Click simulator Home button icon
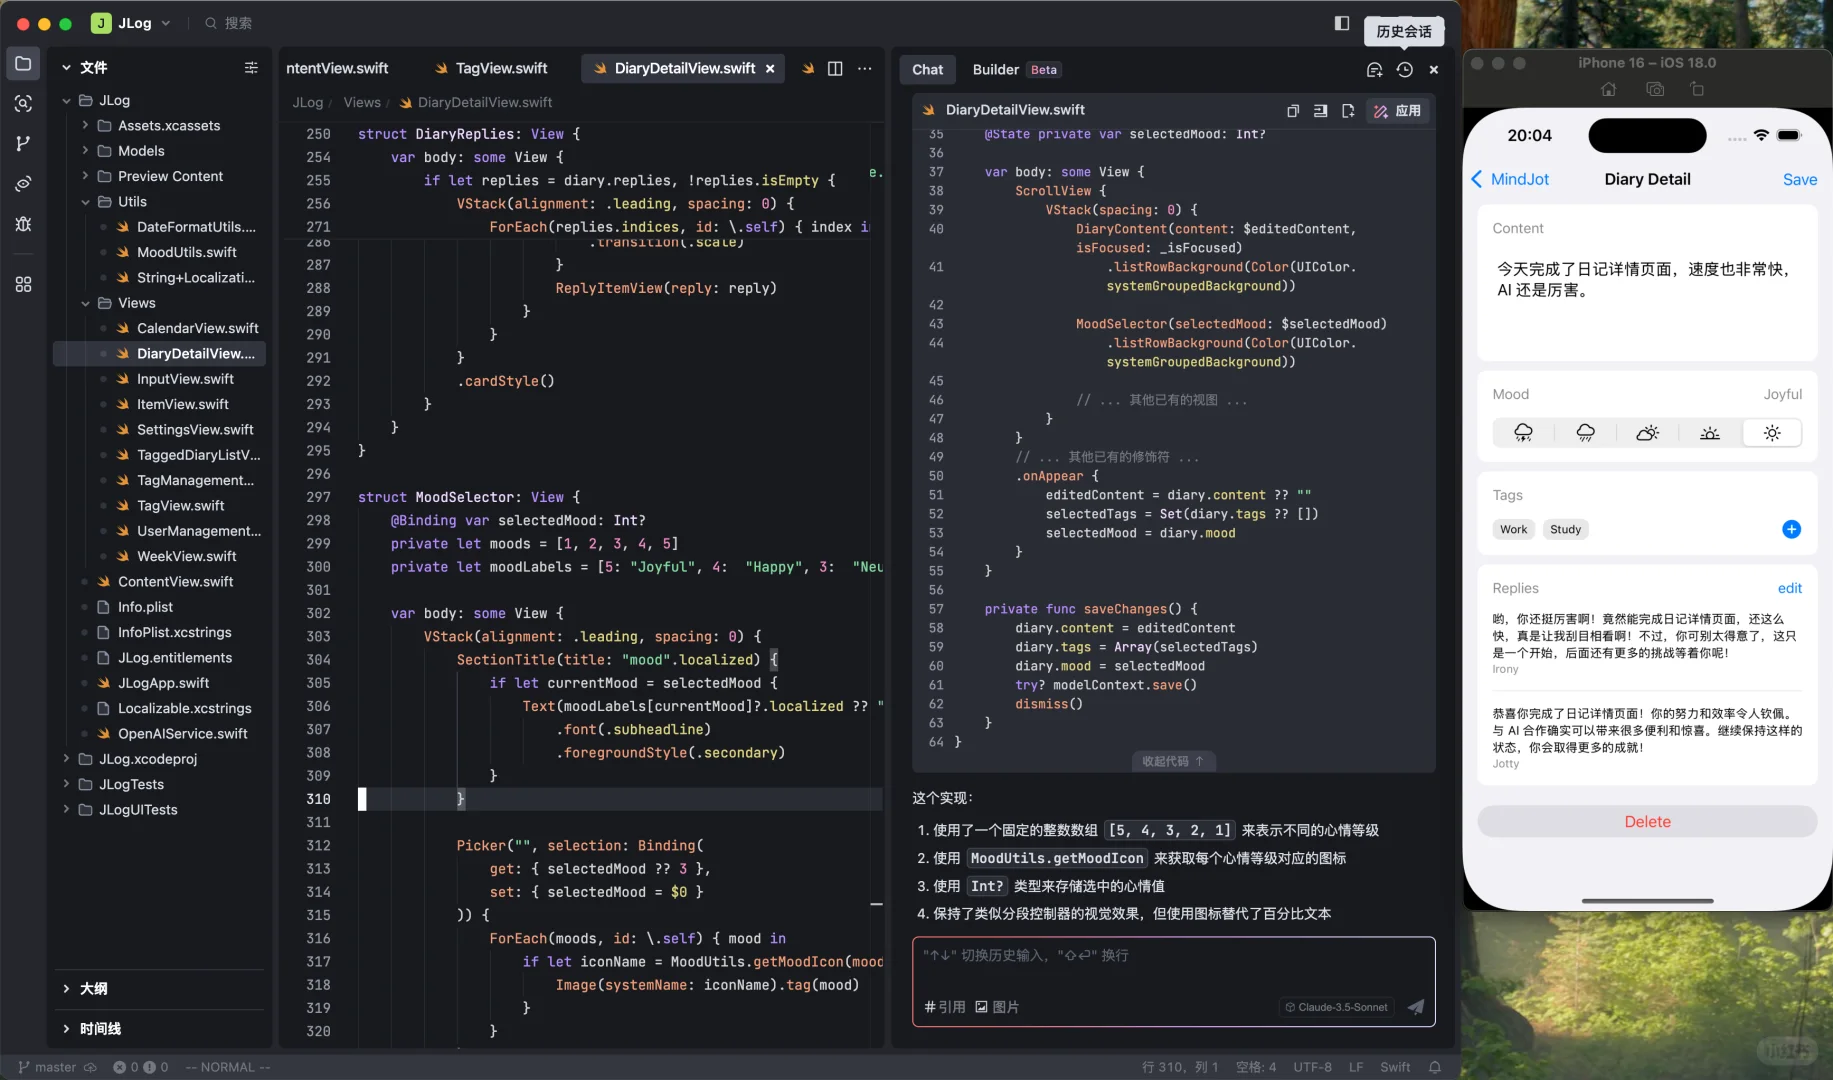The width and height of the screenshot is (1833, 1080). click(x=1608, y=89)
